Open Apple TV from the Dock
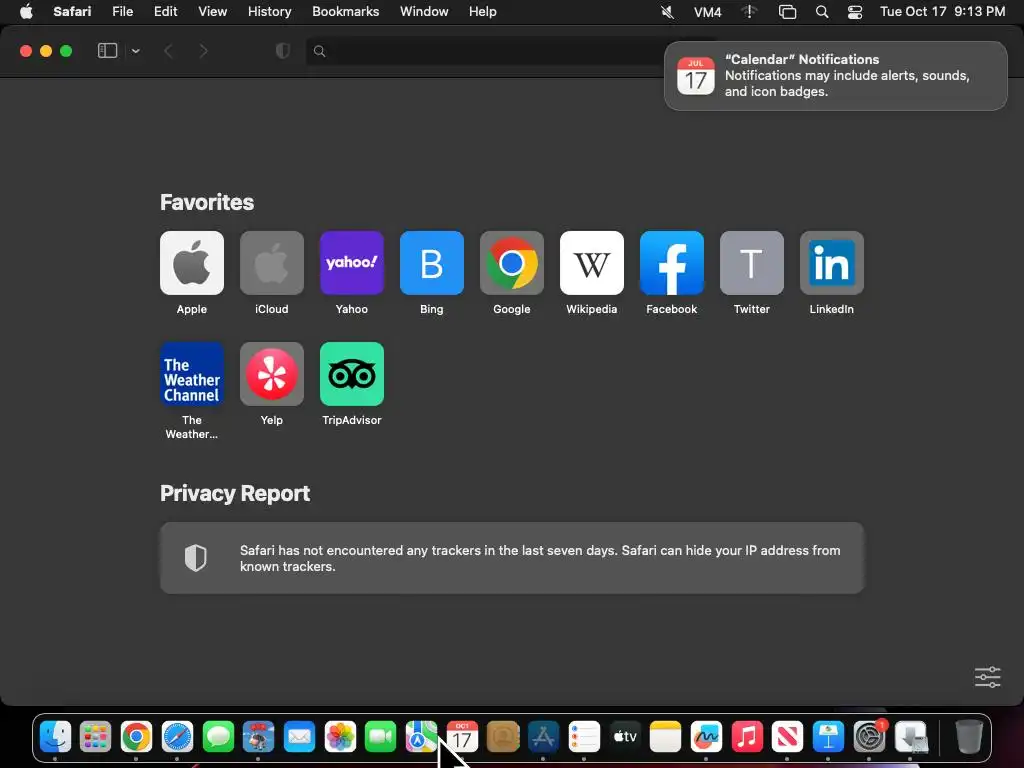The image size is (1024, 768). click(624, 737)
